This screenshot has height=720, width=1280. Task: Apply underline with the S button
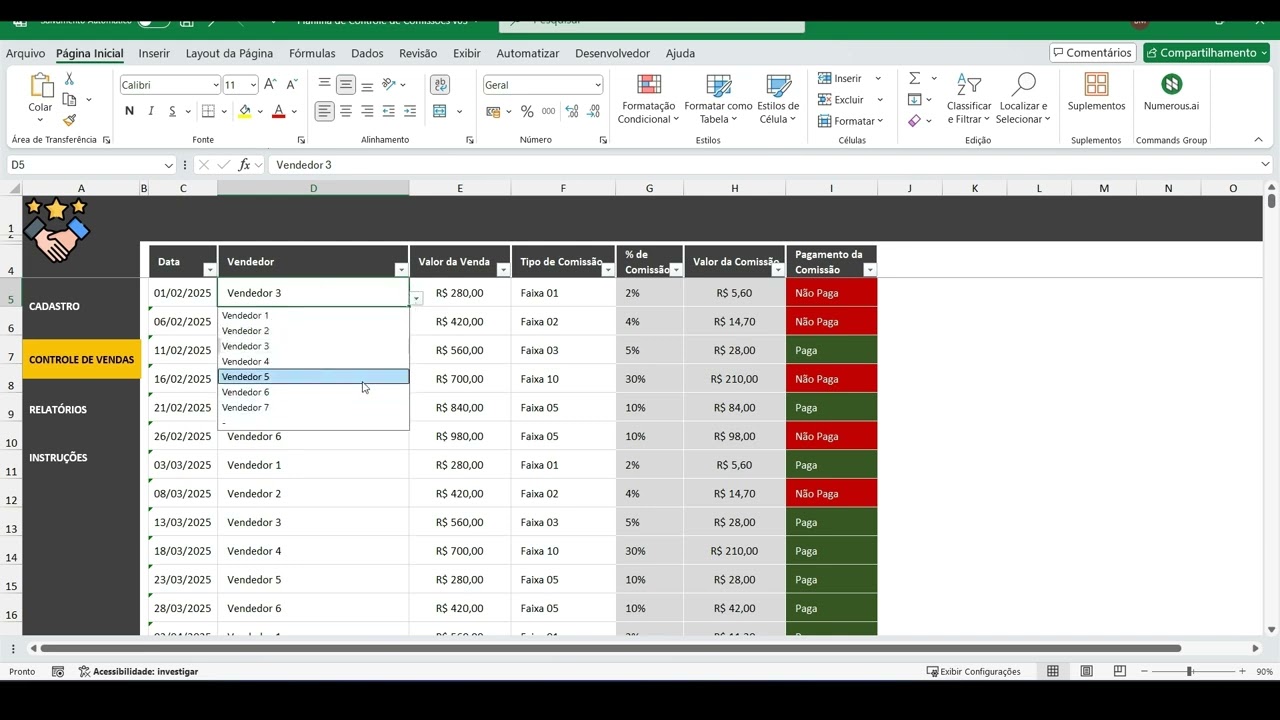click(x=172, y=111)
